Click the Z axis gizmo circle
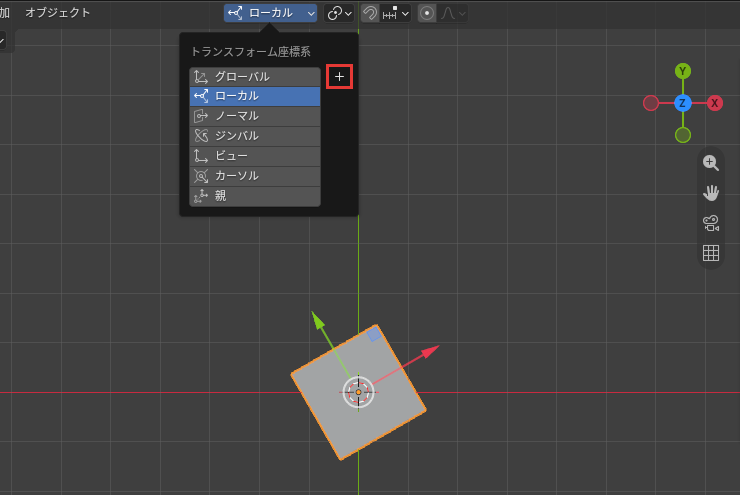This screenshot has height=495, width=740. 682,103
